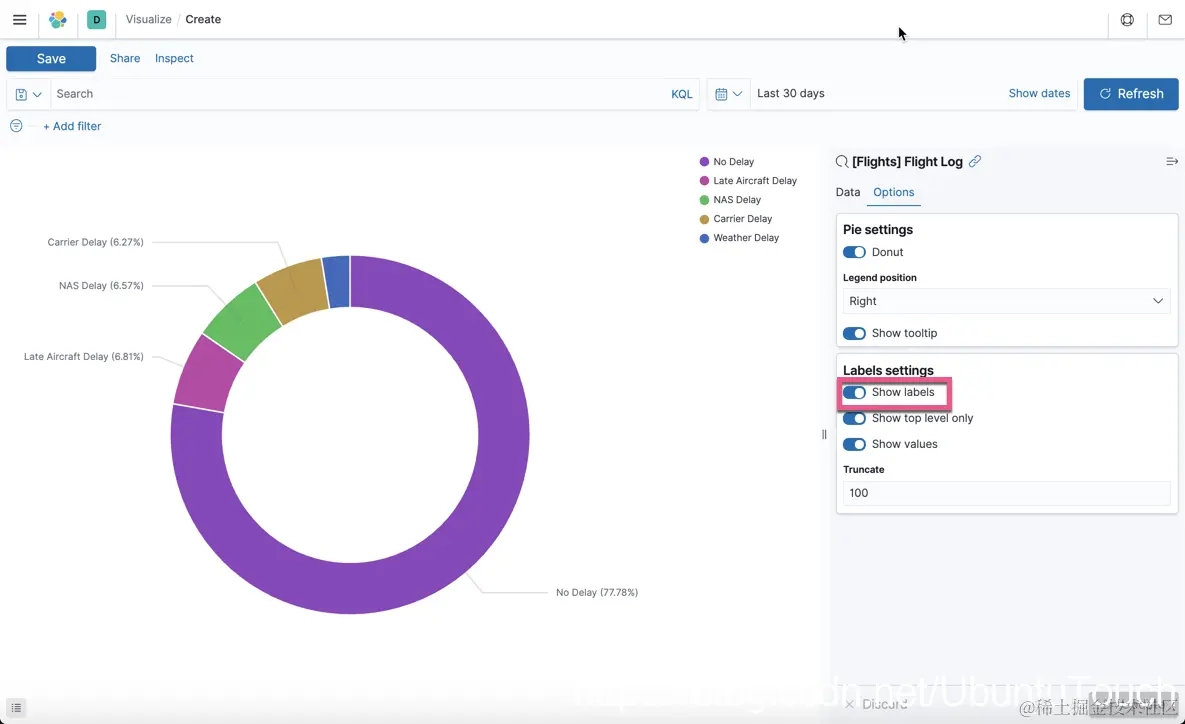Open the hamburger navigation menu

(x=20, y=20)
